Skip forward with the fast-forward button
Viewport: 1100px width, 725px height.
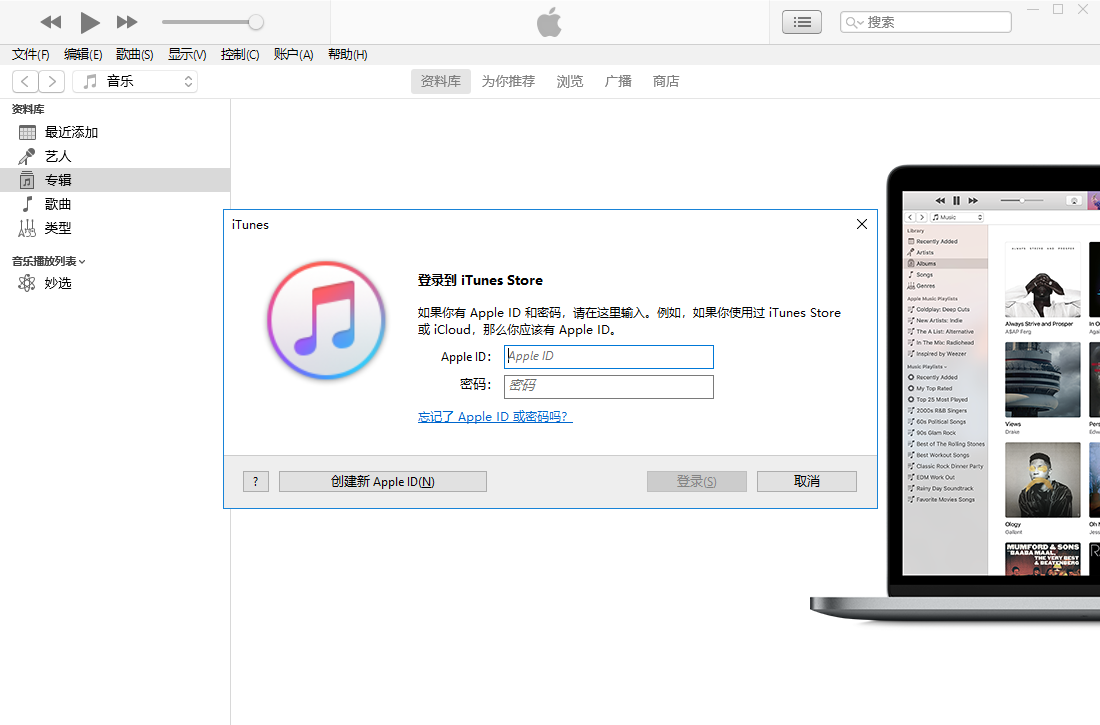127,22
